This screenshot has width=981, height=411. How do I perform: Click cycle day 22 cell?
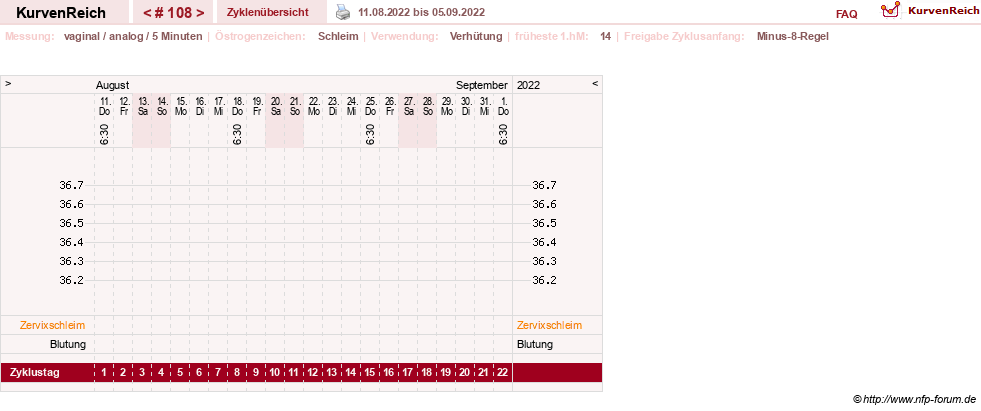pyautogui.click(x=503, y=373)
